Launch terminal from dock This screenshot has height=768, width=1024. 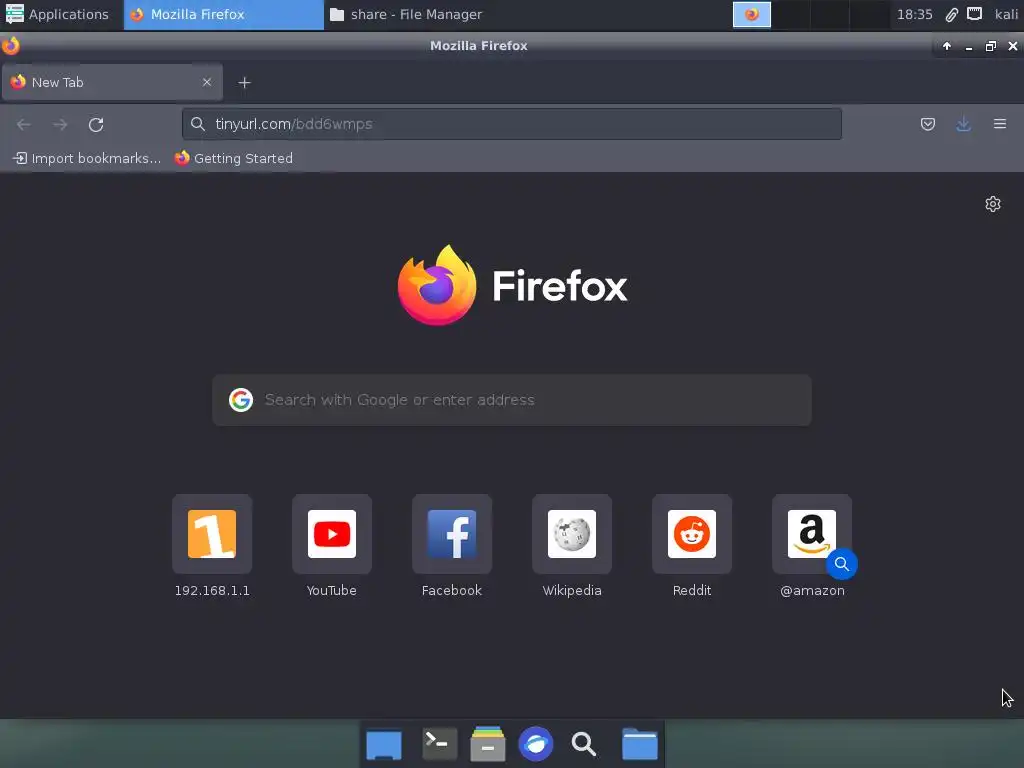[x=440, y=744]
